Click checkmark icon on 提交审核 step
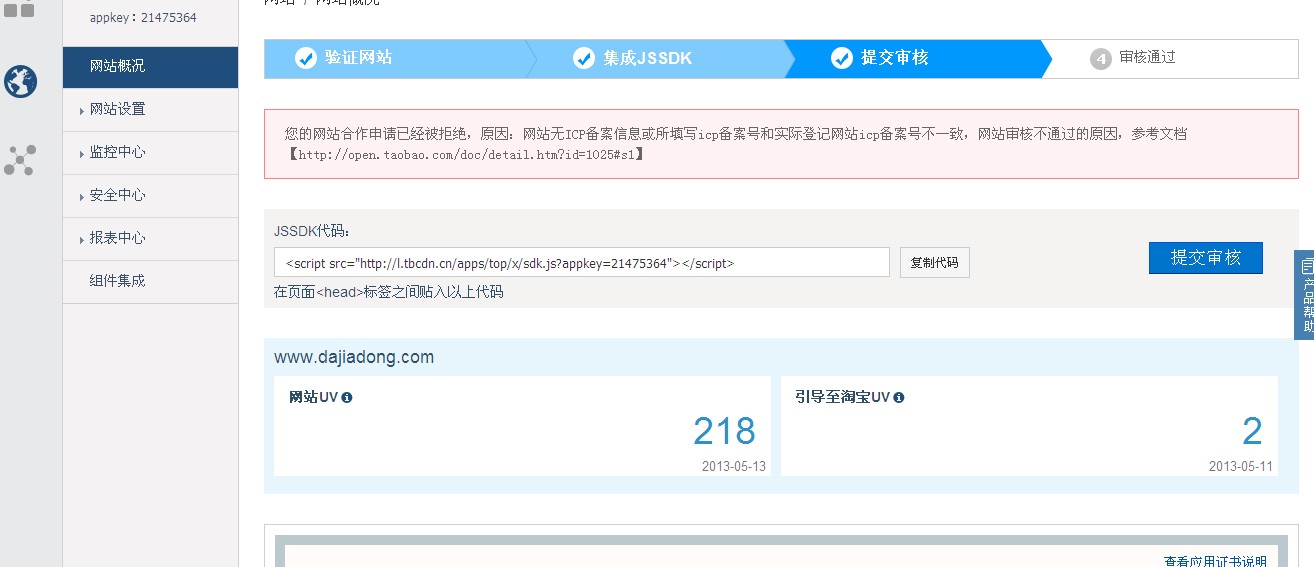Viewport: 1314px width, 567px height. click(842, 58)
